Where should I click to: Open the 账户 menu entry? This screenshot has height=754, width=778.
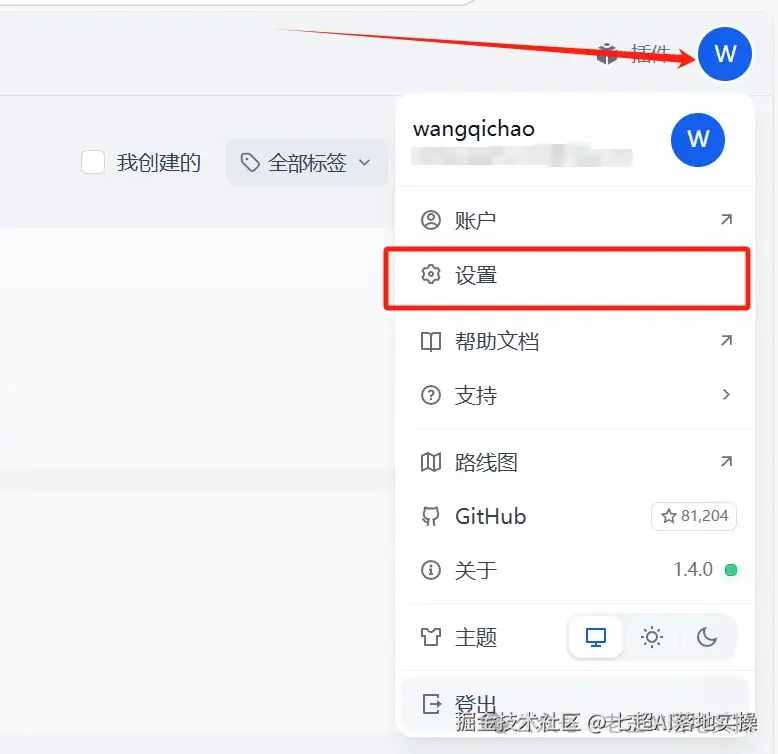point(575,220)
